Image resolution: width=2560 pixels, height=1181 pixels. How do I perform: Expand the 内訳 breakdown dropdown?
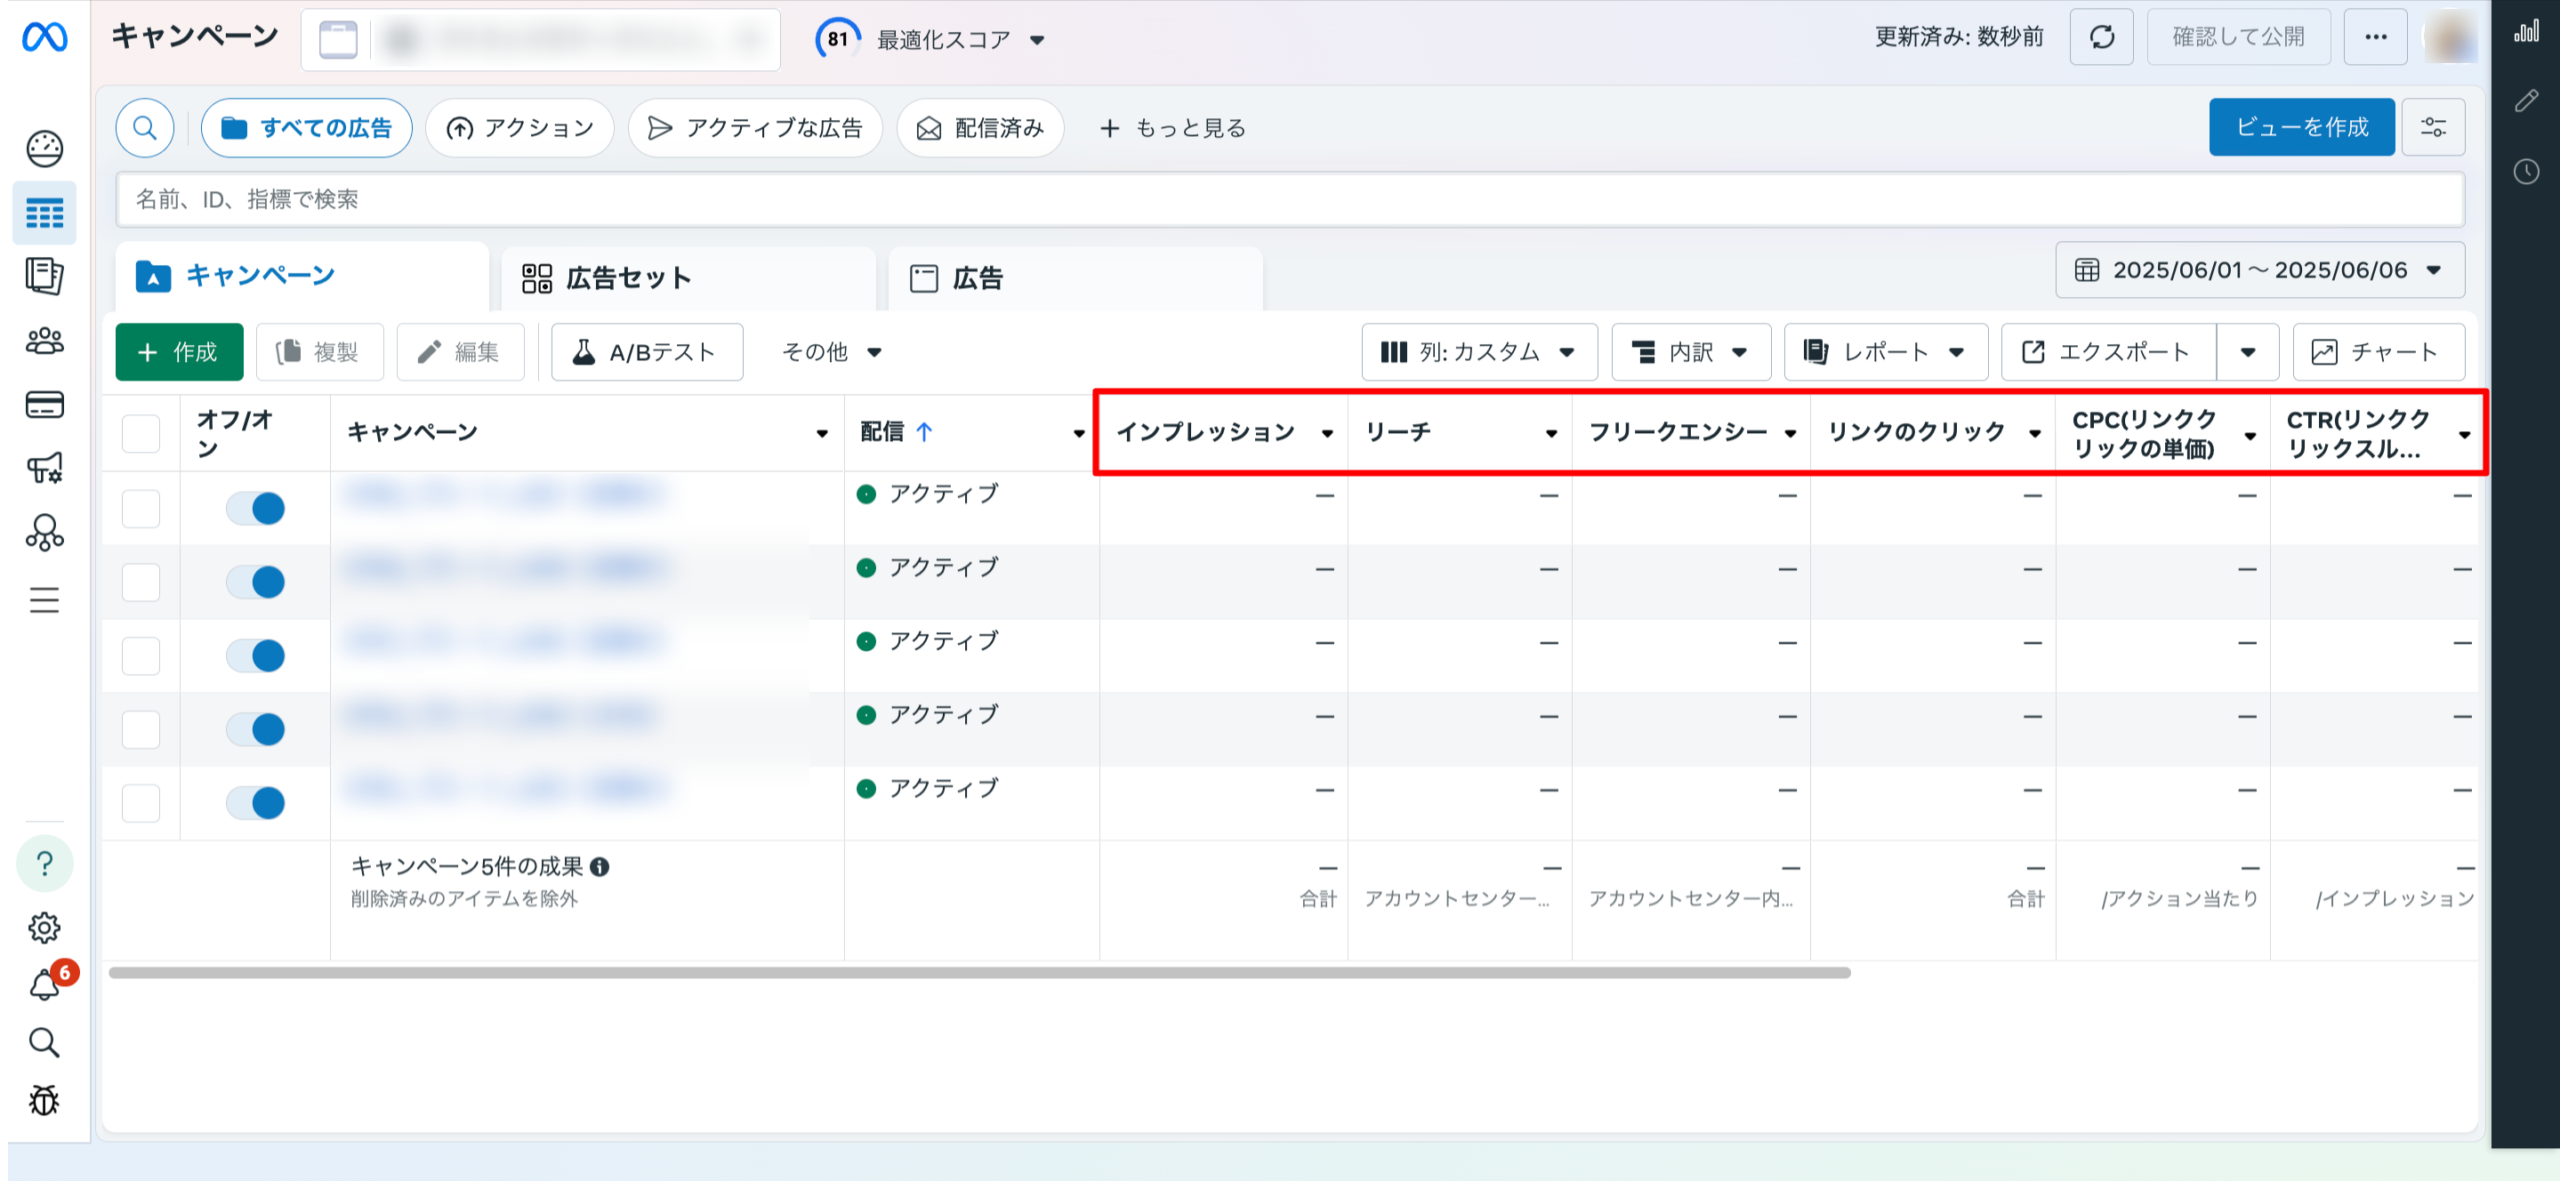coord(1690,352)
